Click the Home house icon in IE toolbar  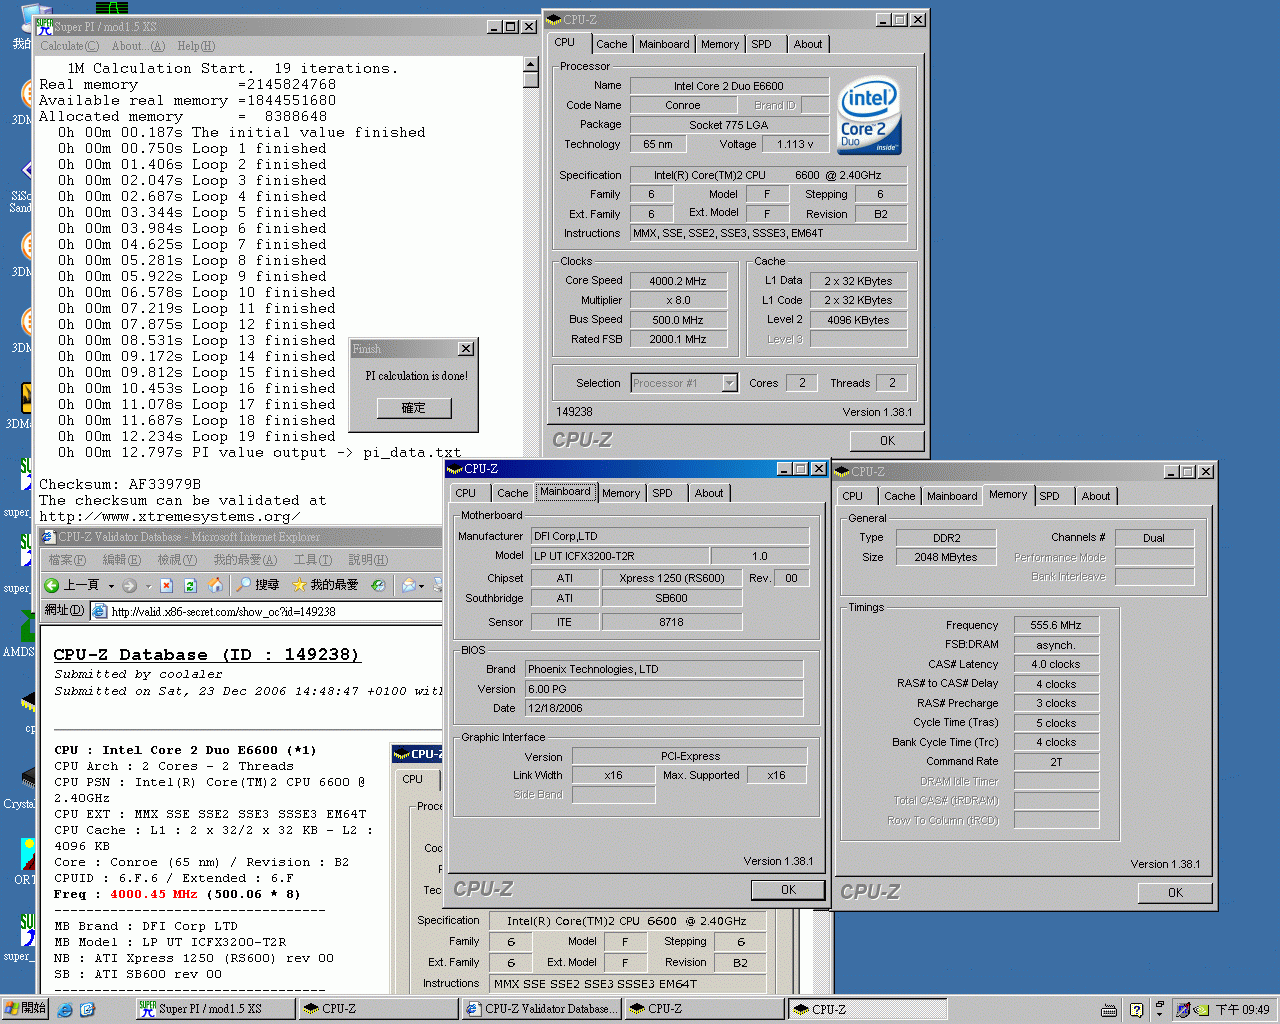[x=214, y=585]
